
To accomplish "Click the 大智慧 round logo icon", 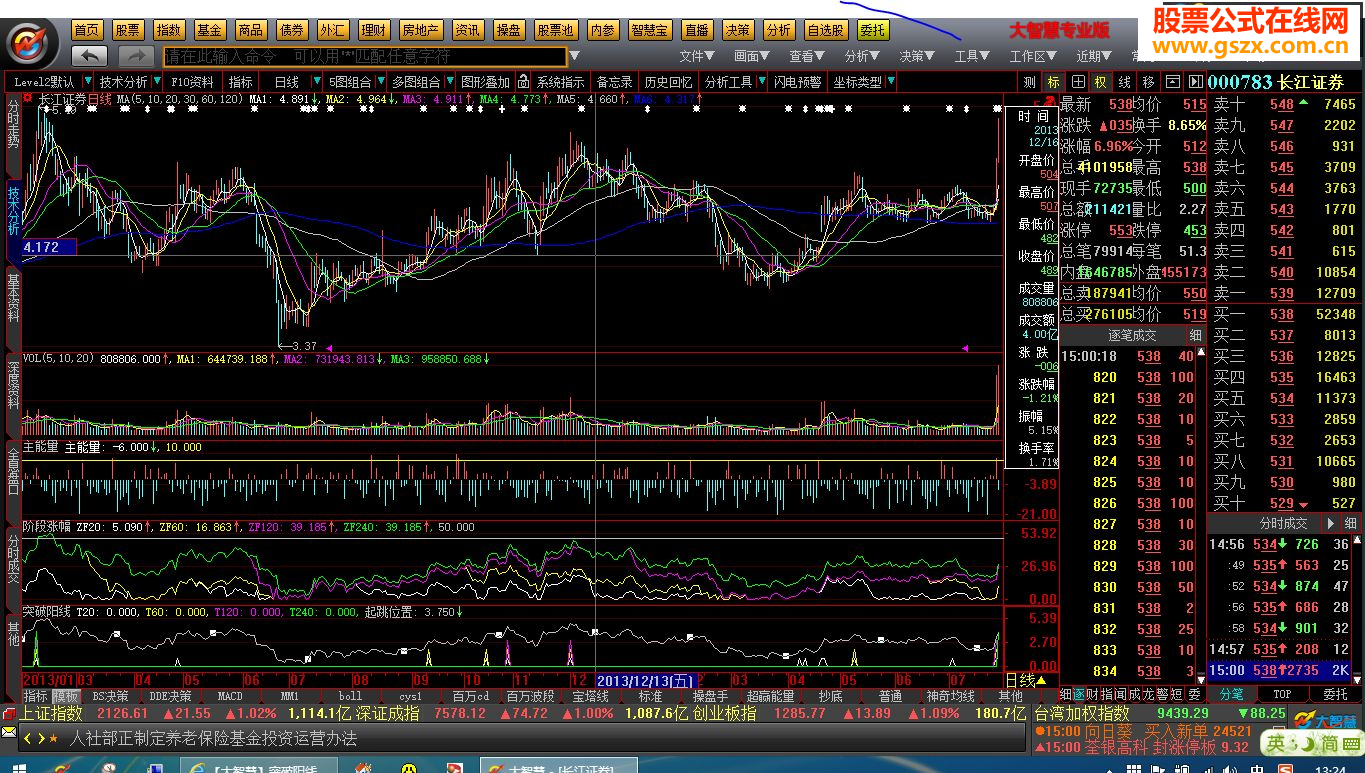I will [31, 42].
